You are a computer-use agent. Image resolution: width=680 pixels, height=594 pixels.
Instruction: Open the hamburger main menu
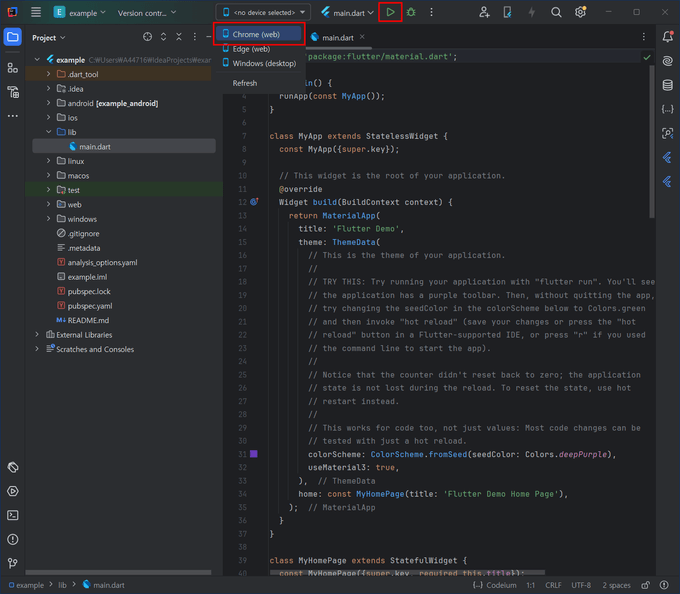coord(36,13)
